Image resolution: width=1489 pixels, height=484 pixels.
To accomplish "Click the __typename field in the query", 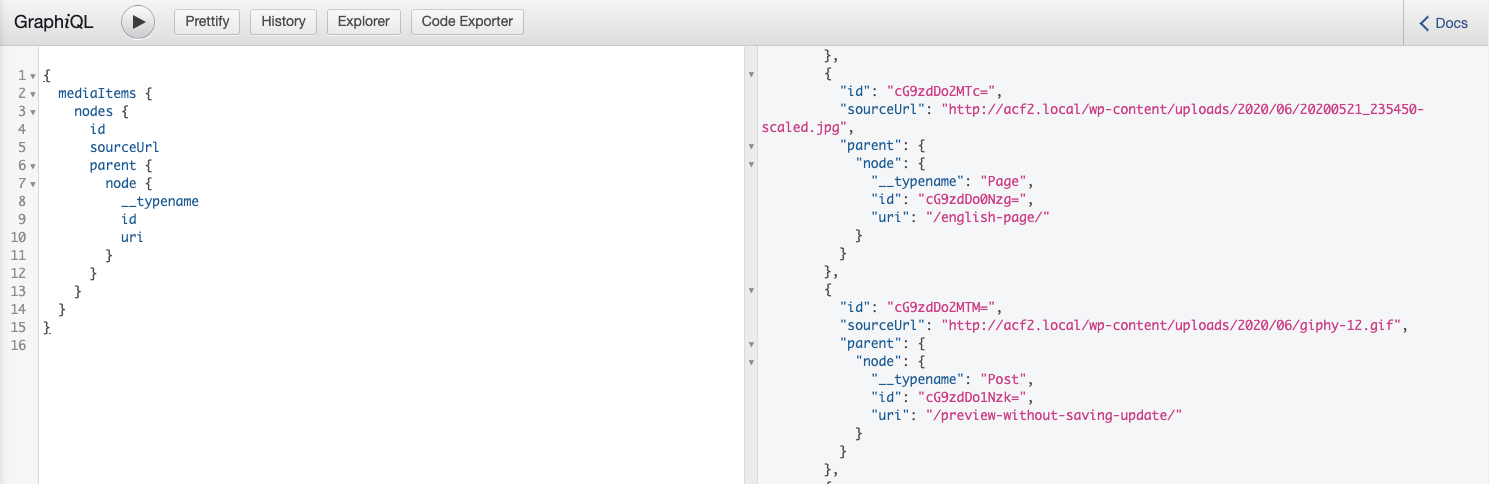I will [x=160, y=201].
